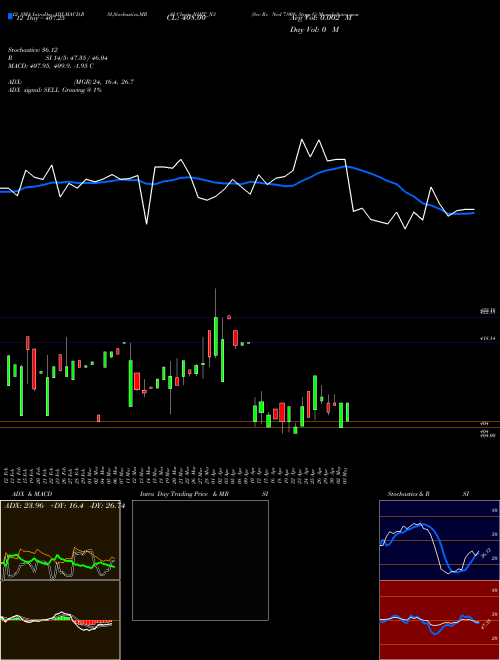The image size is (500, 660).
Task: Click the ADX indicator chart with green line
Action: click(60, 540)
